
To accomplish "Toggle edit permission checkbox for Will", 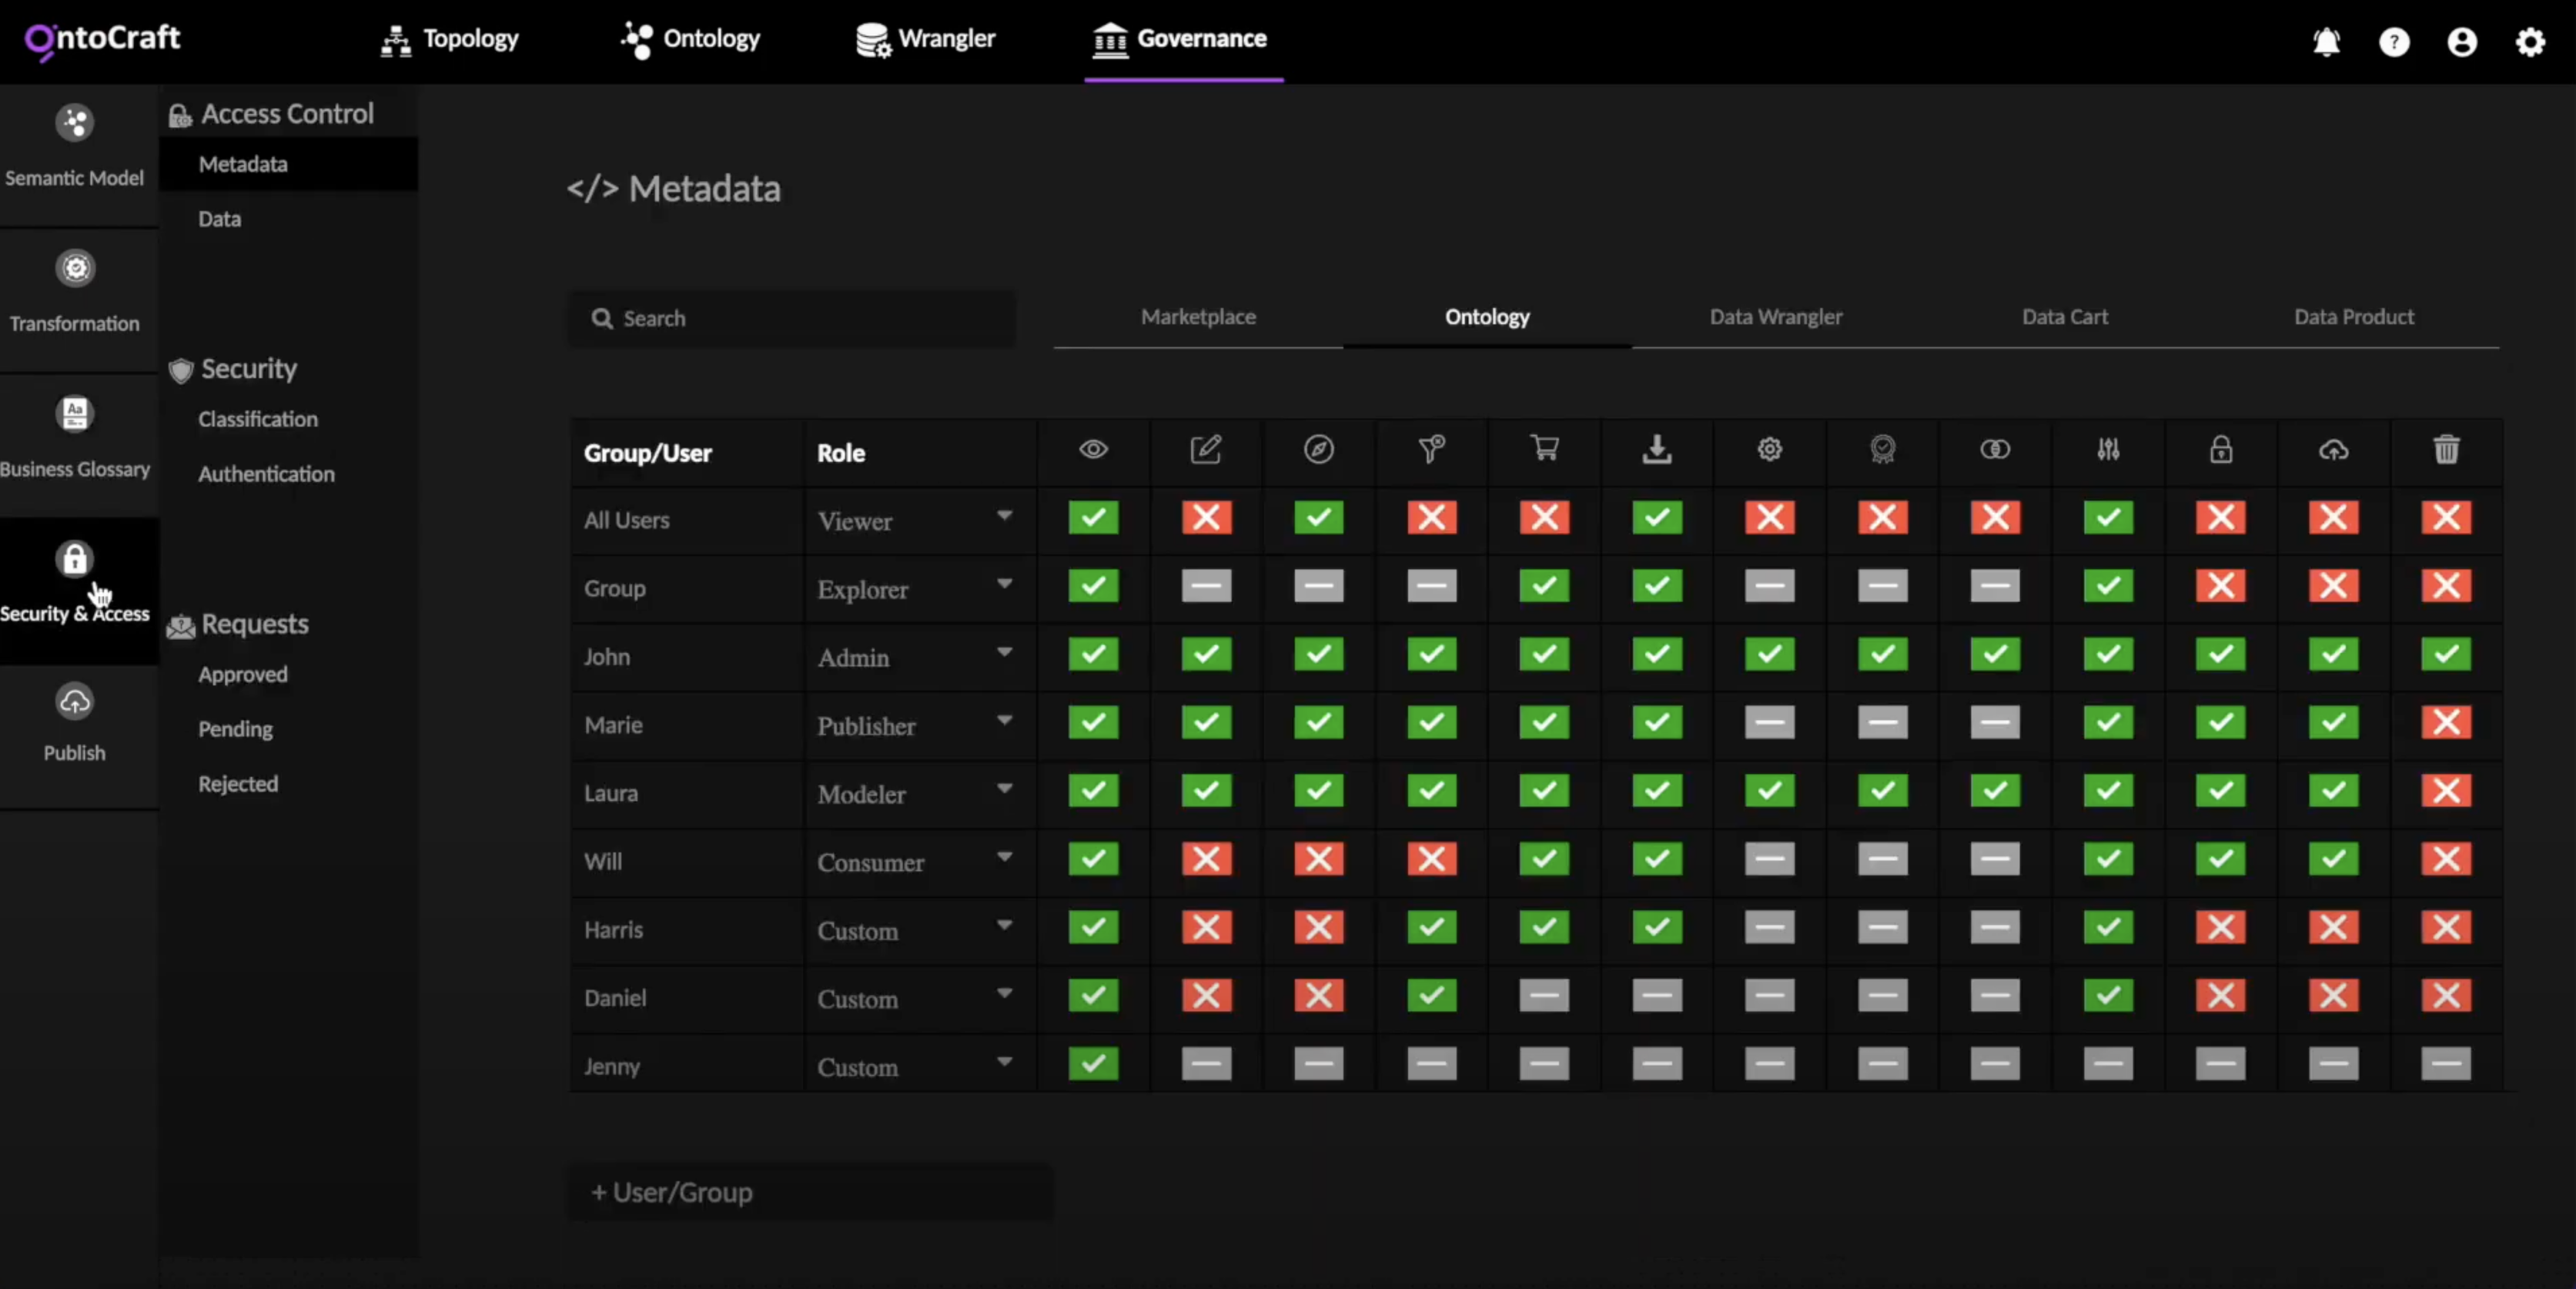I will tap(1206, 859).
